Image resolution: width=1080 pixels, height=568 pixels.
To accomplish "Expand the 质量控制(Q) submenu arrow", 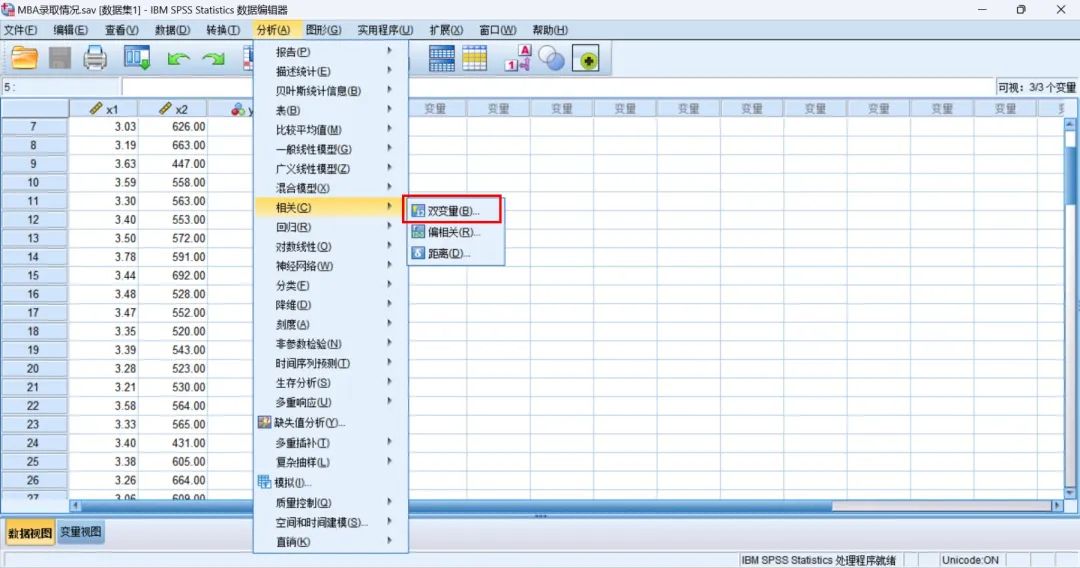I will pos(390,502).
